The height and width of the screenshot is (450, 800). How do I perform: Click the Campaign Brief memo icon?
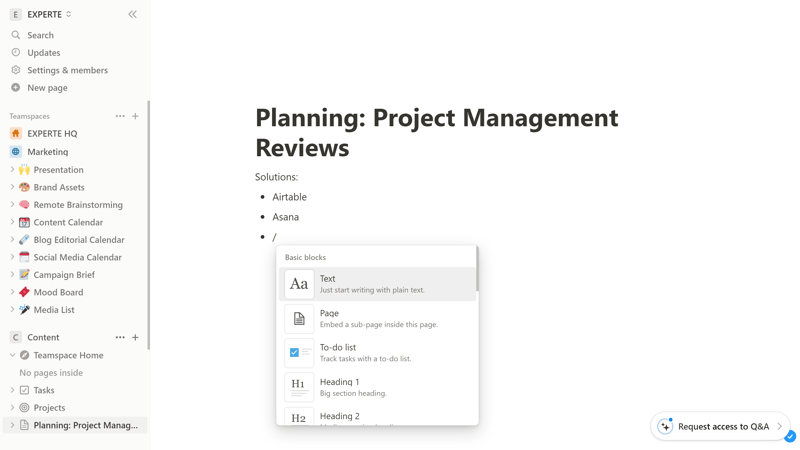(24, 274)
